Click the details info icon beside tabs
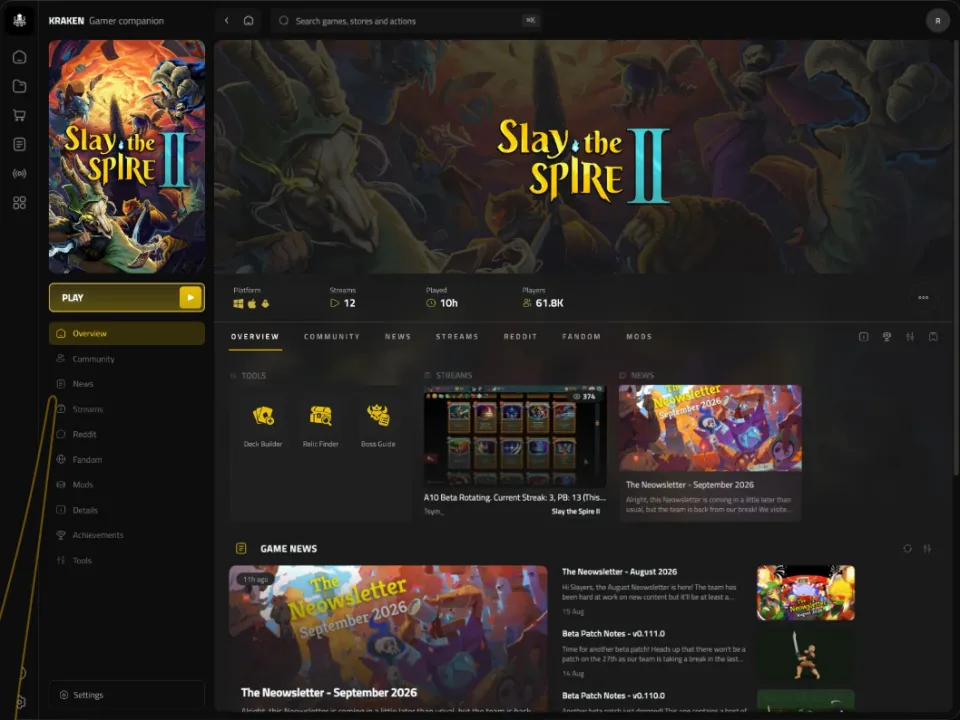 [x=863, y=337]
